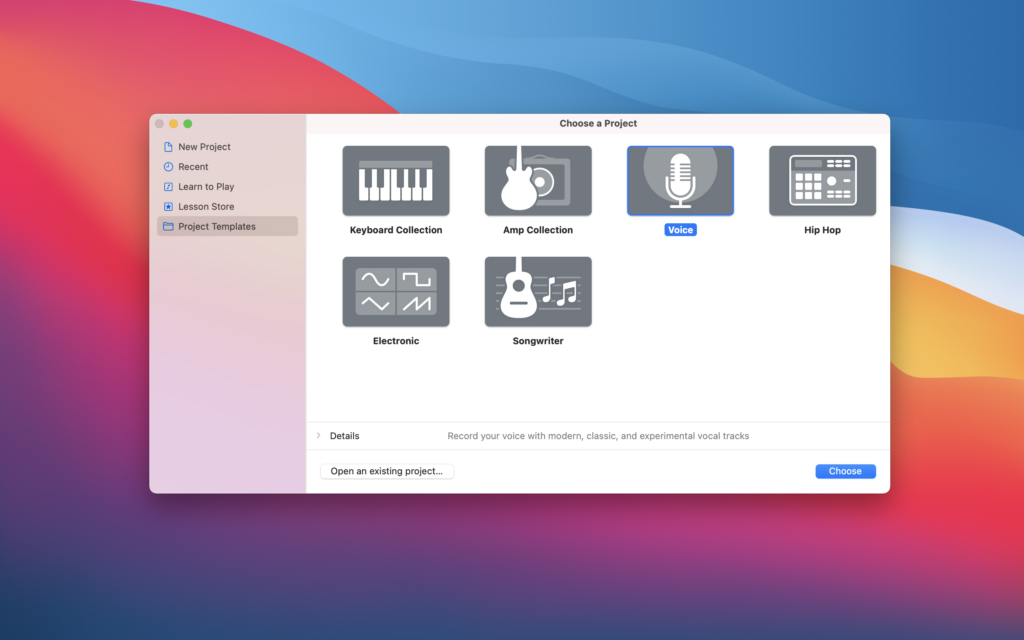The image size is (1024, 640).
Task: Click the Details label
Action: 344,436
